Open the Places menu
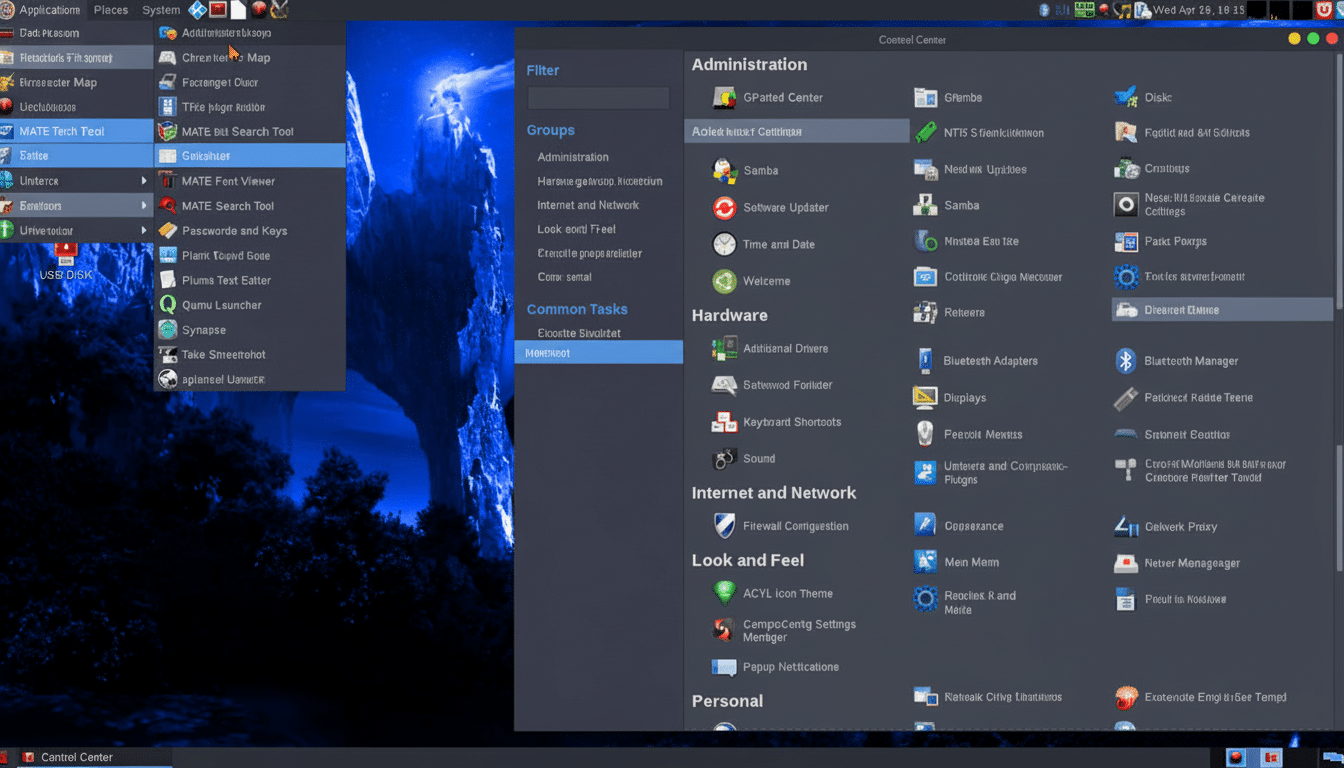 [110, 10]
